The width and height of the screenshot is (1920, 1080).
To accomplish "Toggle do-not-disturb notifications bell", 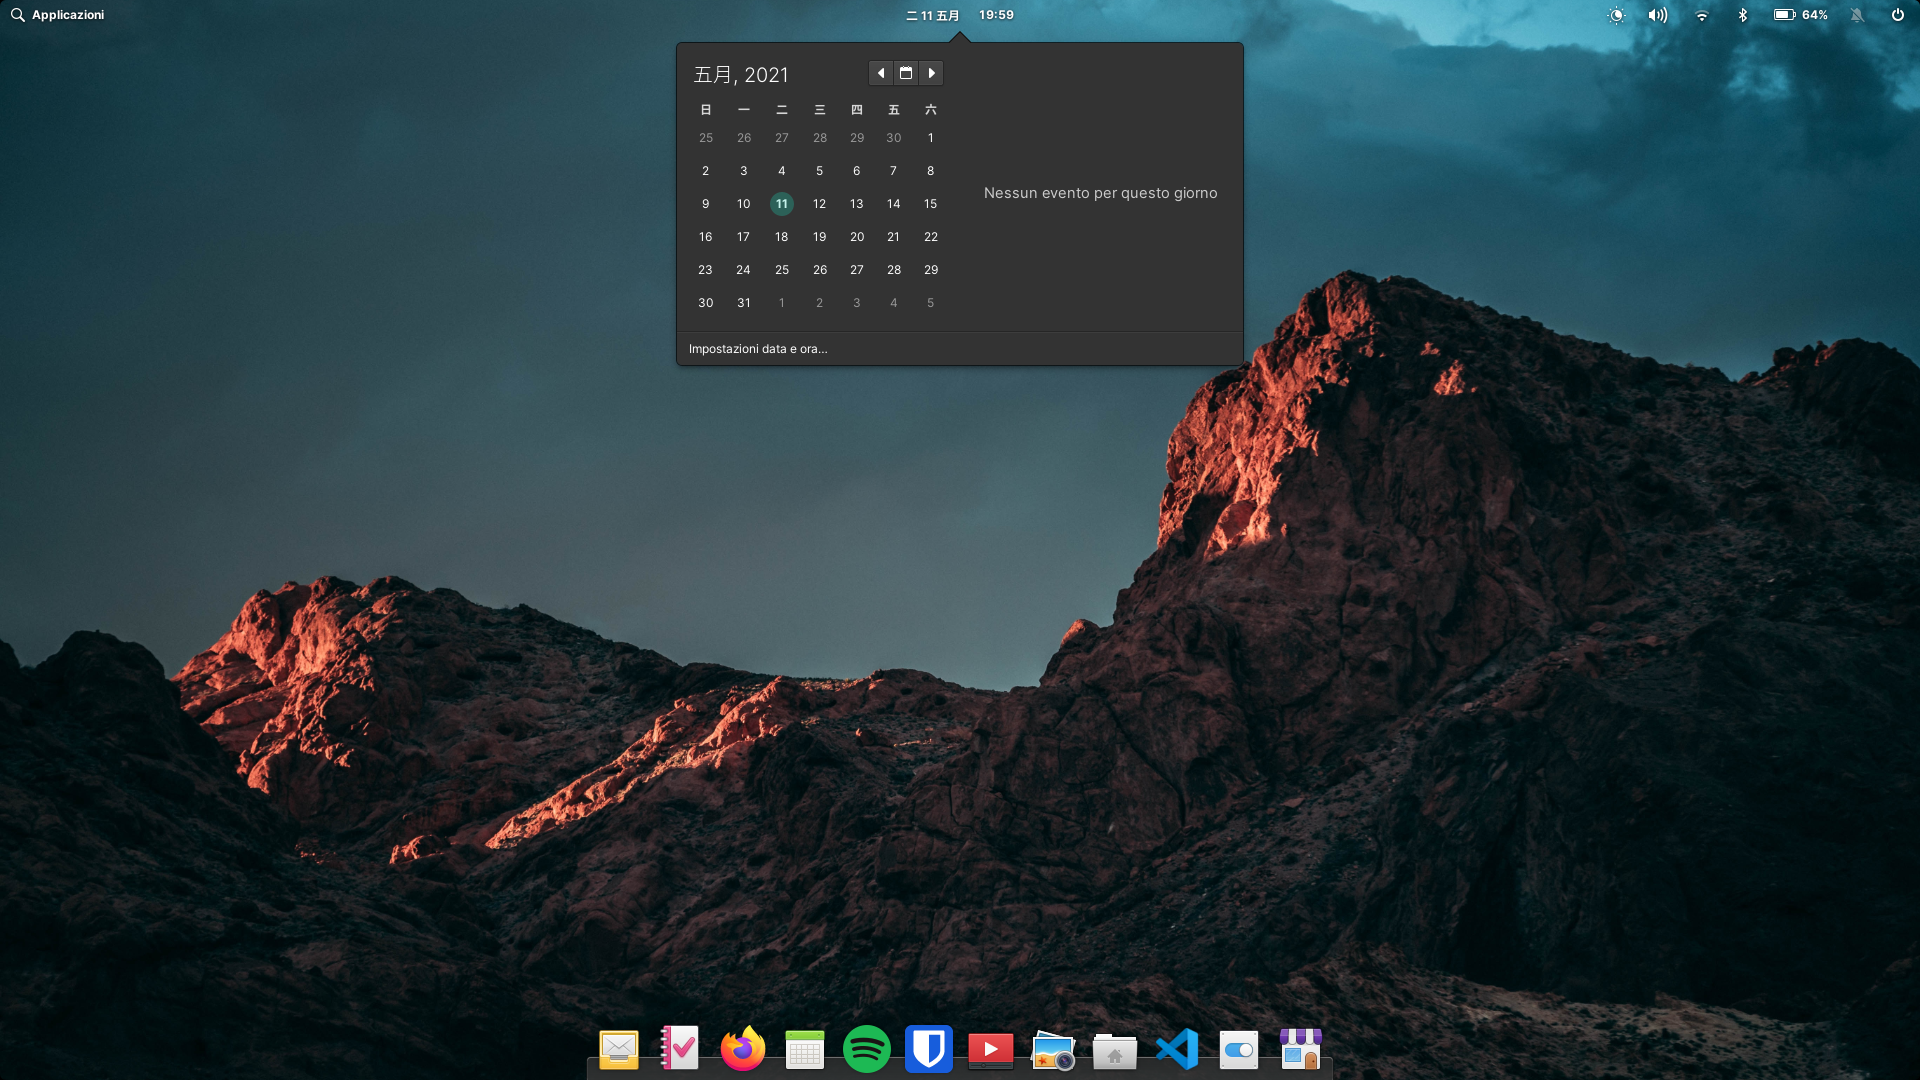I will (x=1857, y=15).
